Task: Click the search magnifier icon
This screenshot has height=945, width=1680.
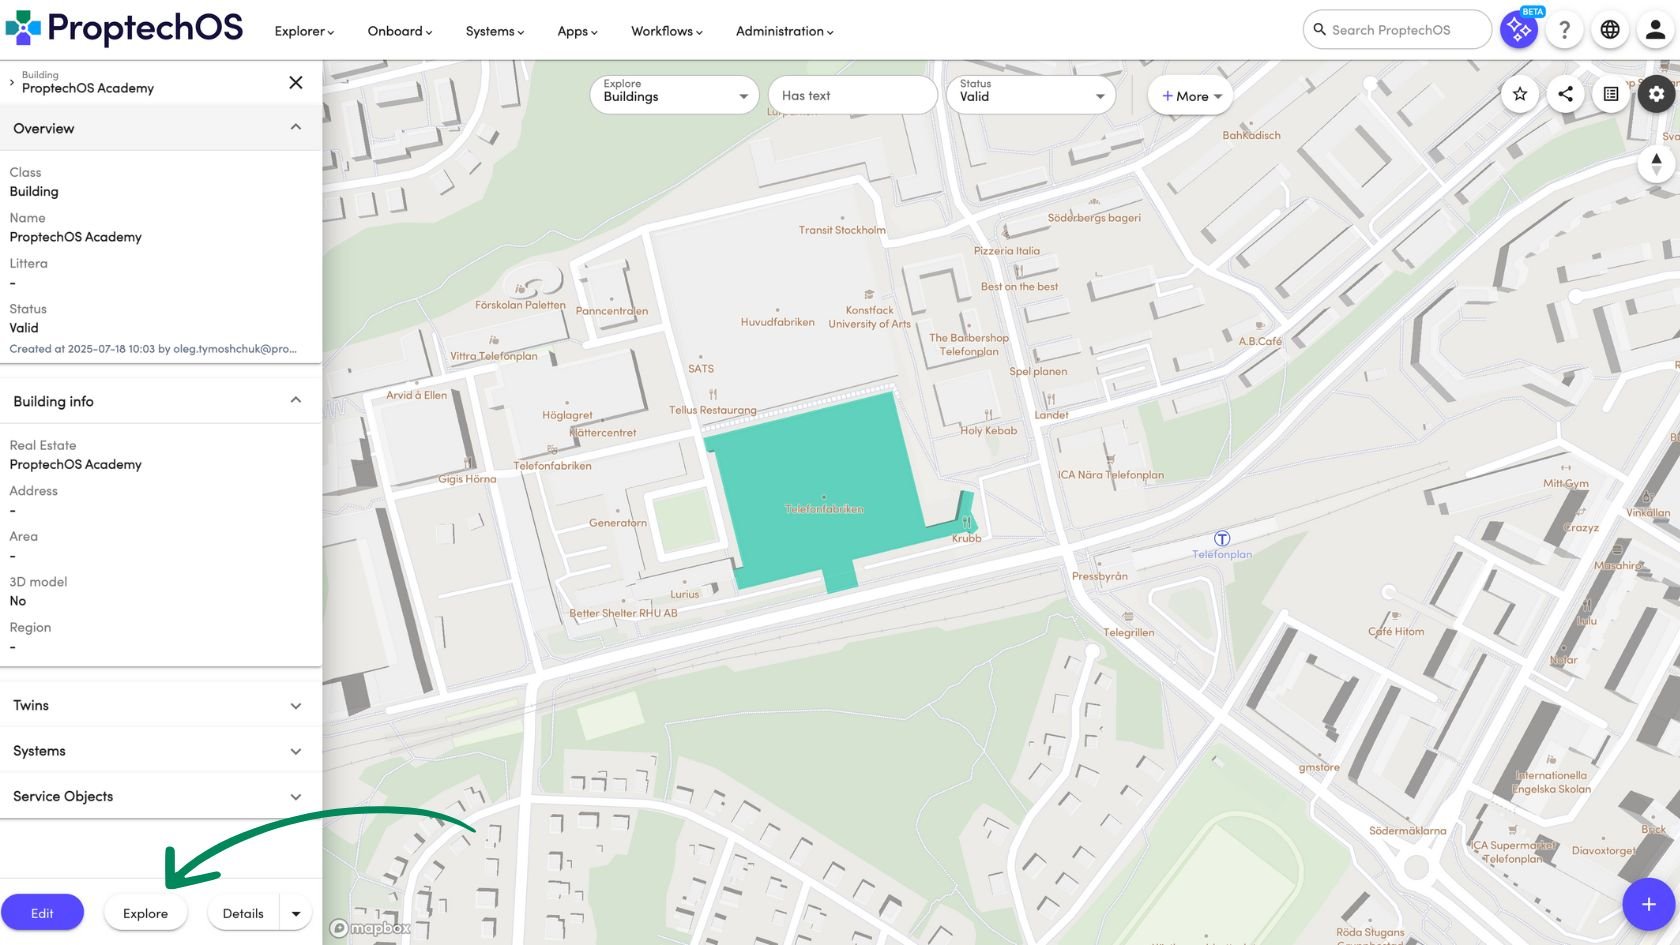Action: pyautogui.click(x=1320, y=30)
